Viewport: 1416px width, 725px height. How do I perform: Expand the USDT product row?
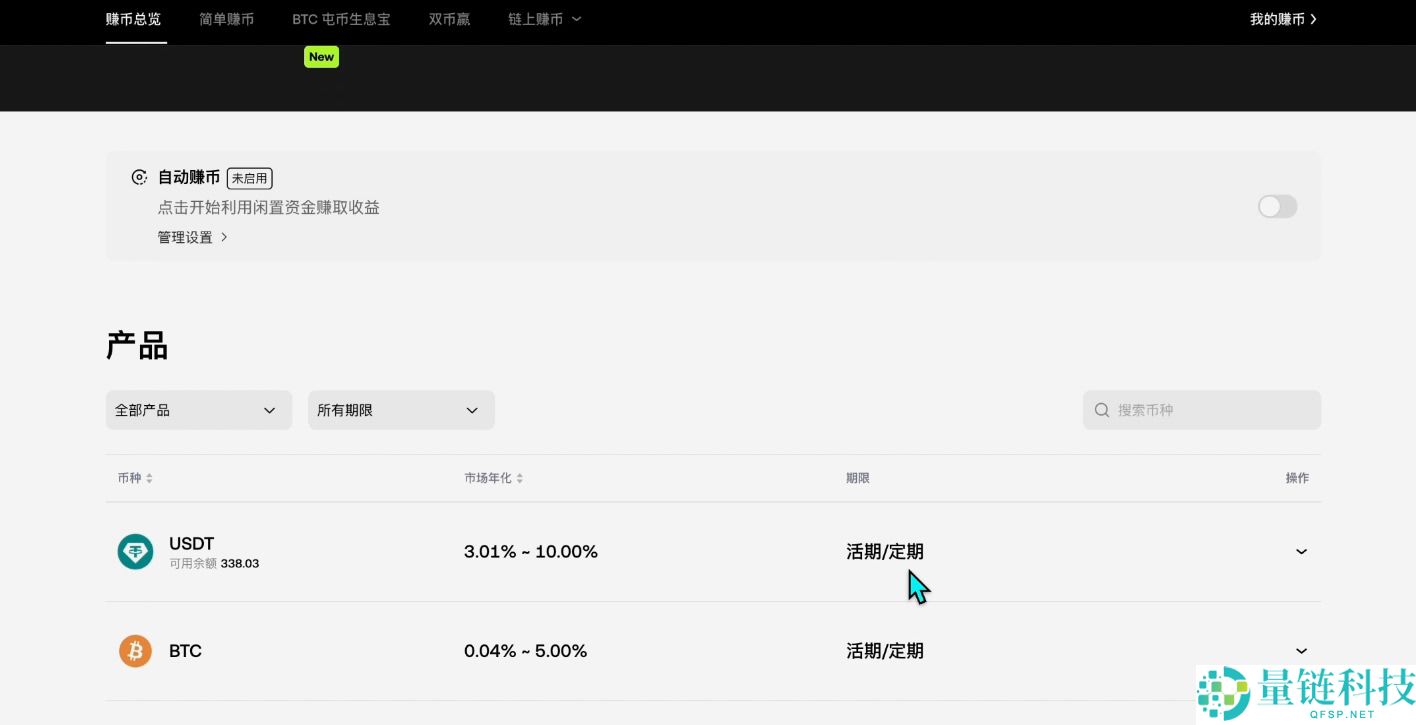pos(1301,551)
